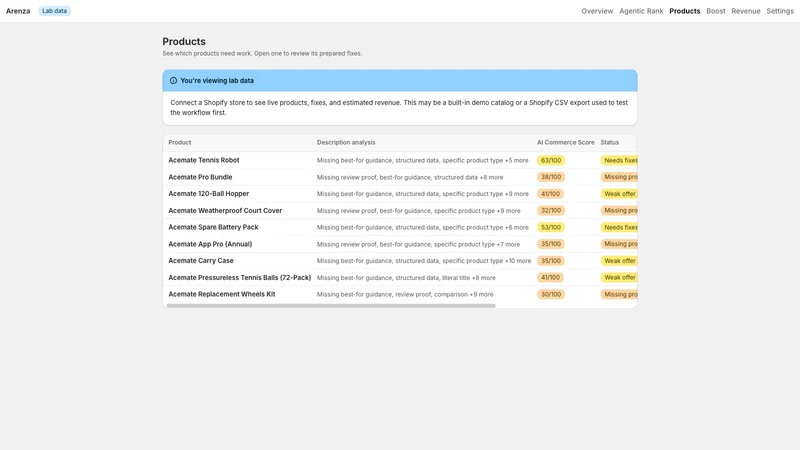Image resolution: width=800 pixels, height=450 pixels.
Task: Open Acemate Spare Battery Pack product
Action: (x=213, y=227)
